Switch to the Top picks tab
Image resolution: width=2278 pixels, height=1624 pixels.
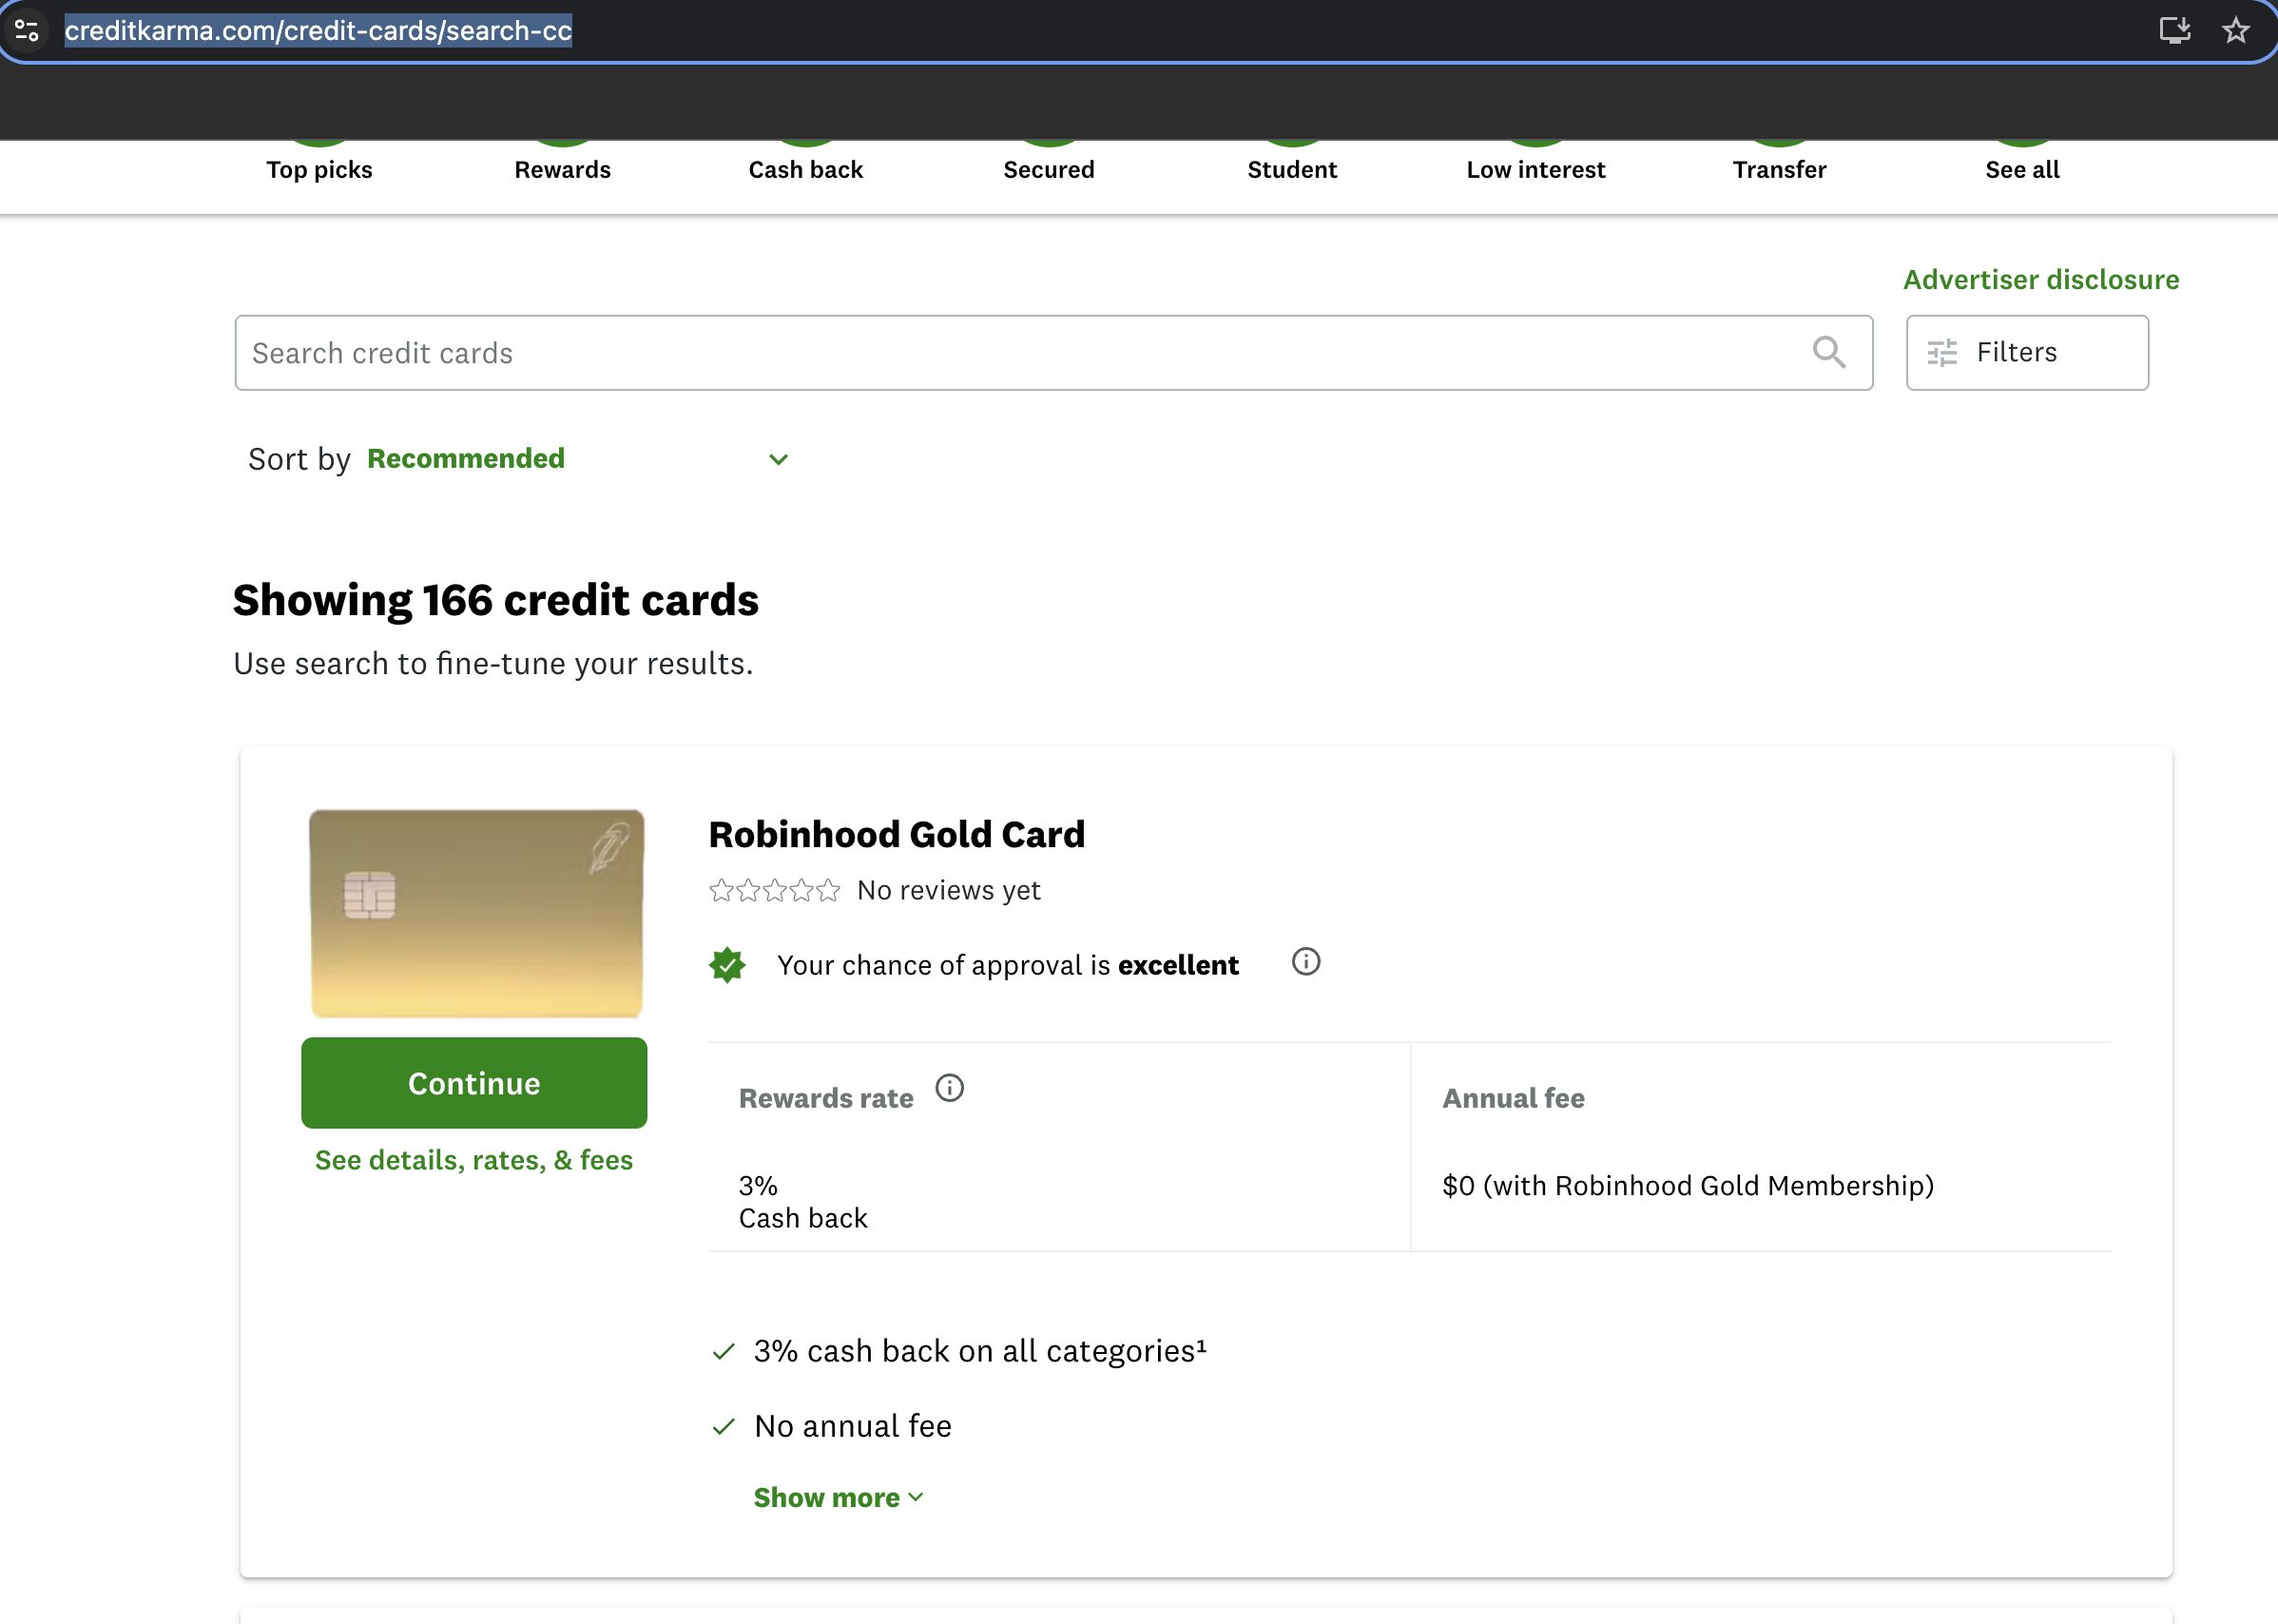coord(319,169)
